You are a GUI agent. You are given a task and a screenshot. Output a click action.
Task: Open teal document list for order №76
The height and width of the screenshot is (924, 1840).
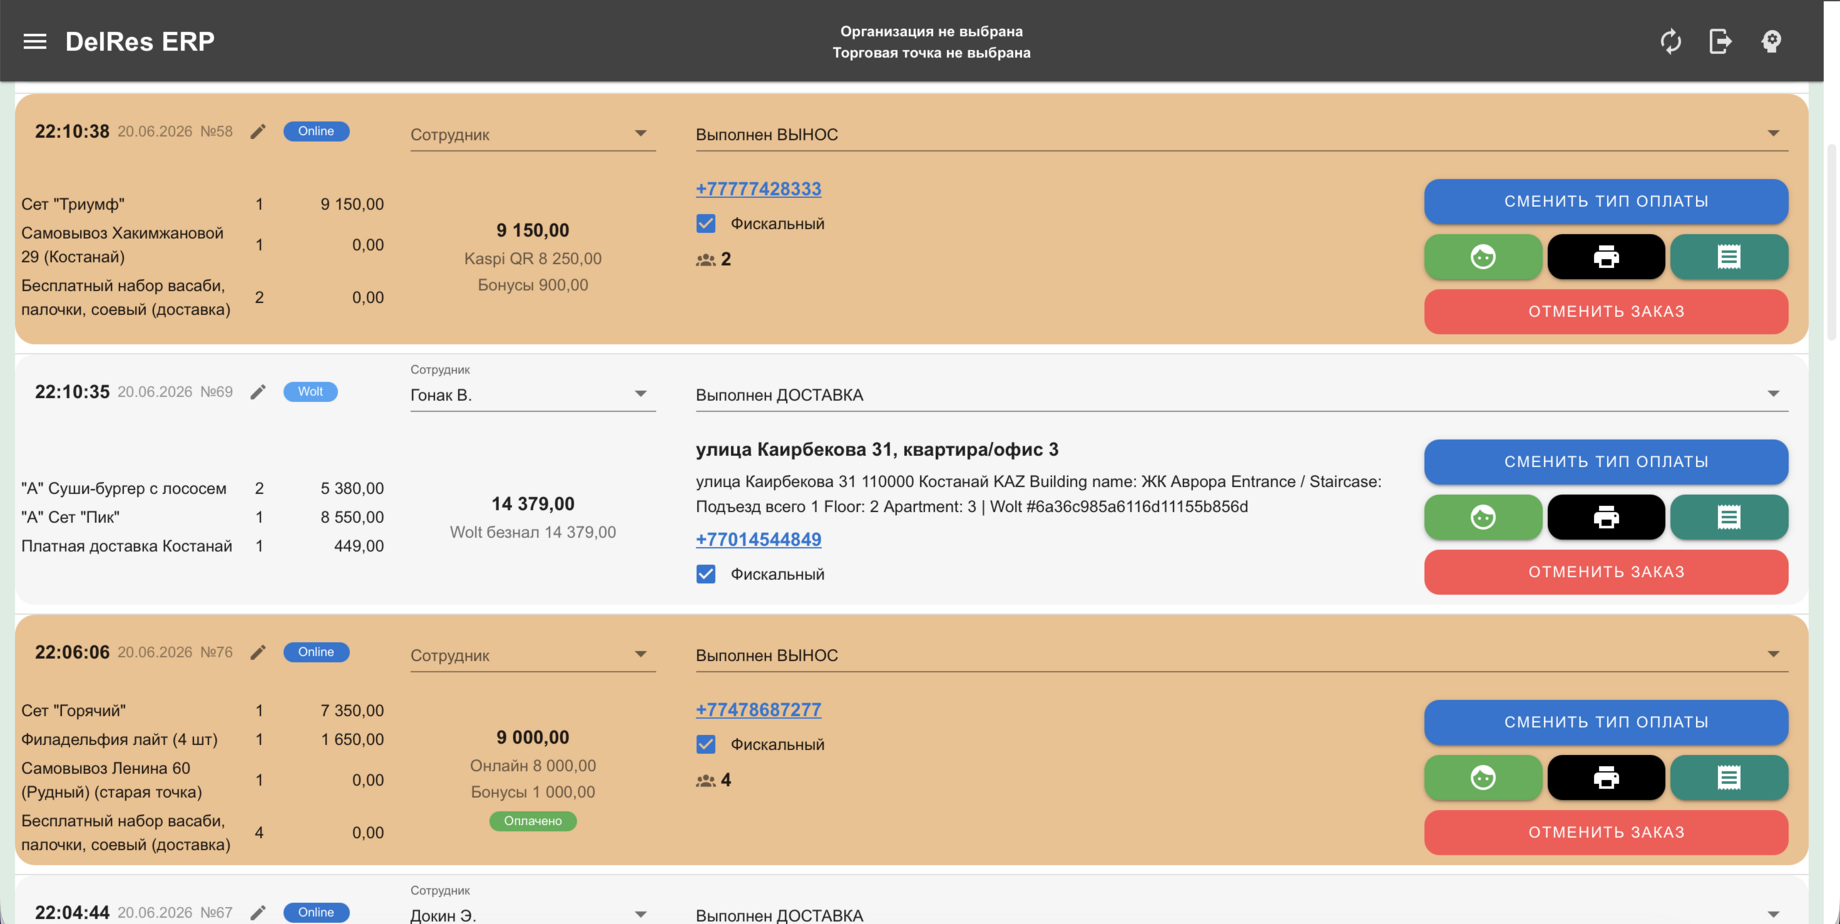1729,777
